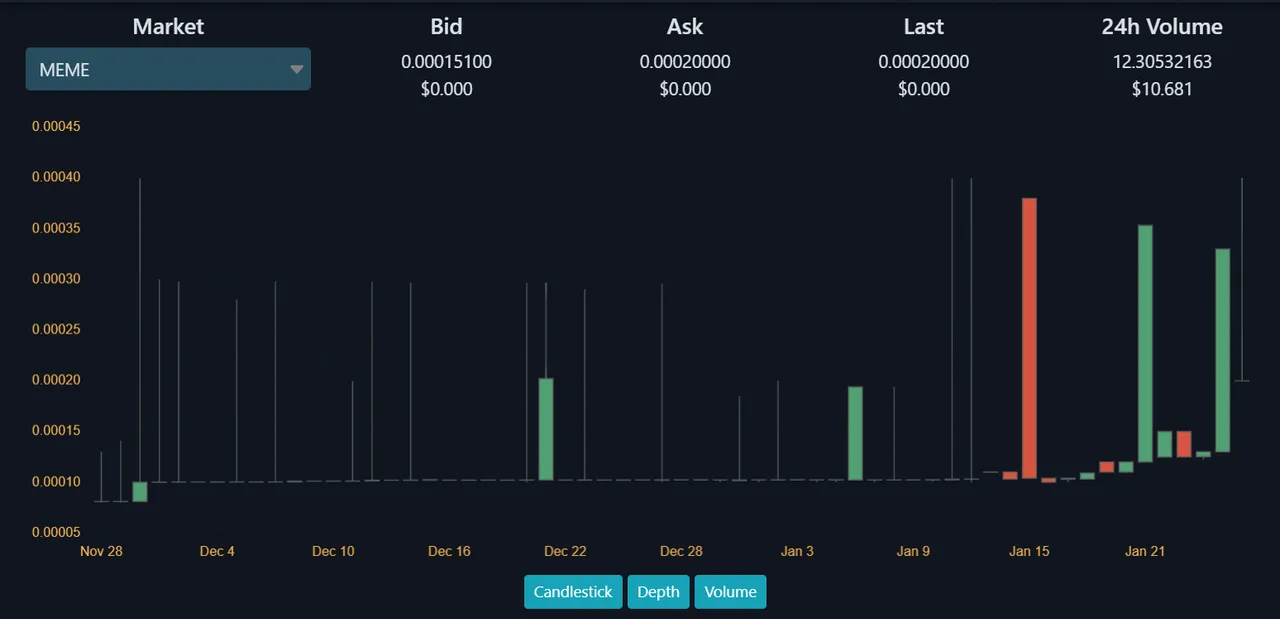The width and height of the screenshot is (1280, 619).
Task: Click the 24h Volume value 12.30532163
Action: (x=1162, y=62)
